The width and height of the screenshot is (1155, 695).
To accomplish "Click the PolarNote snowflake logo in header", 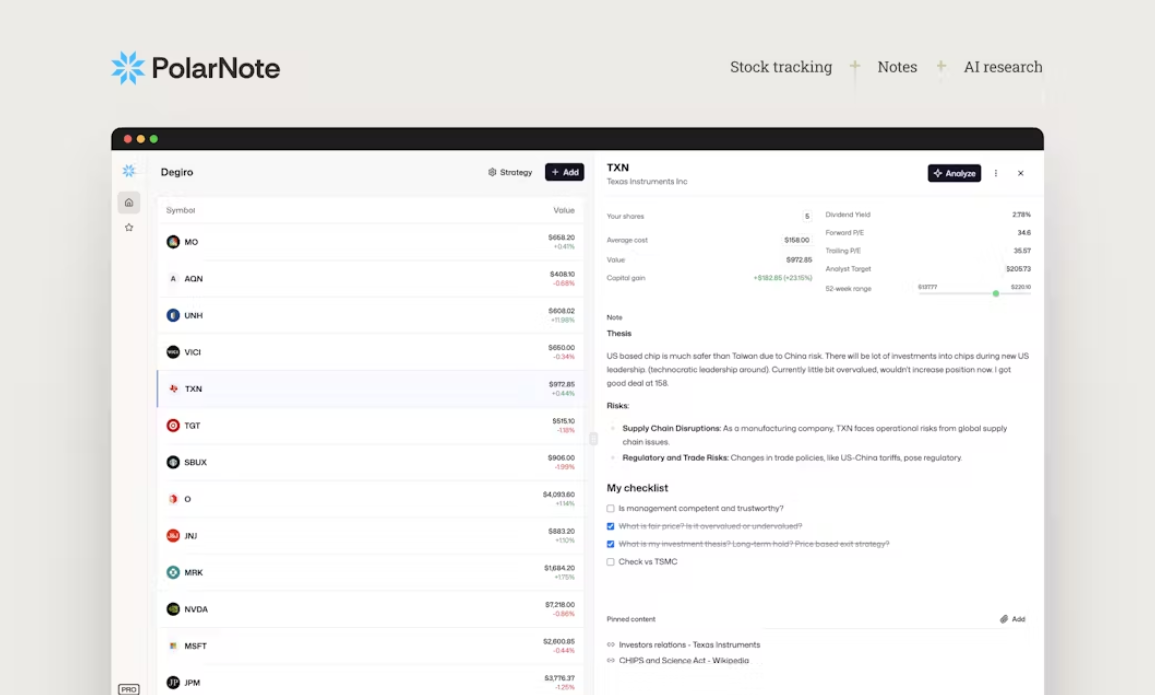I will [x=127, y=68].
